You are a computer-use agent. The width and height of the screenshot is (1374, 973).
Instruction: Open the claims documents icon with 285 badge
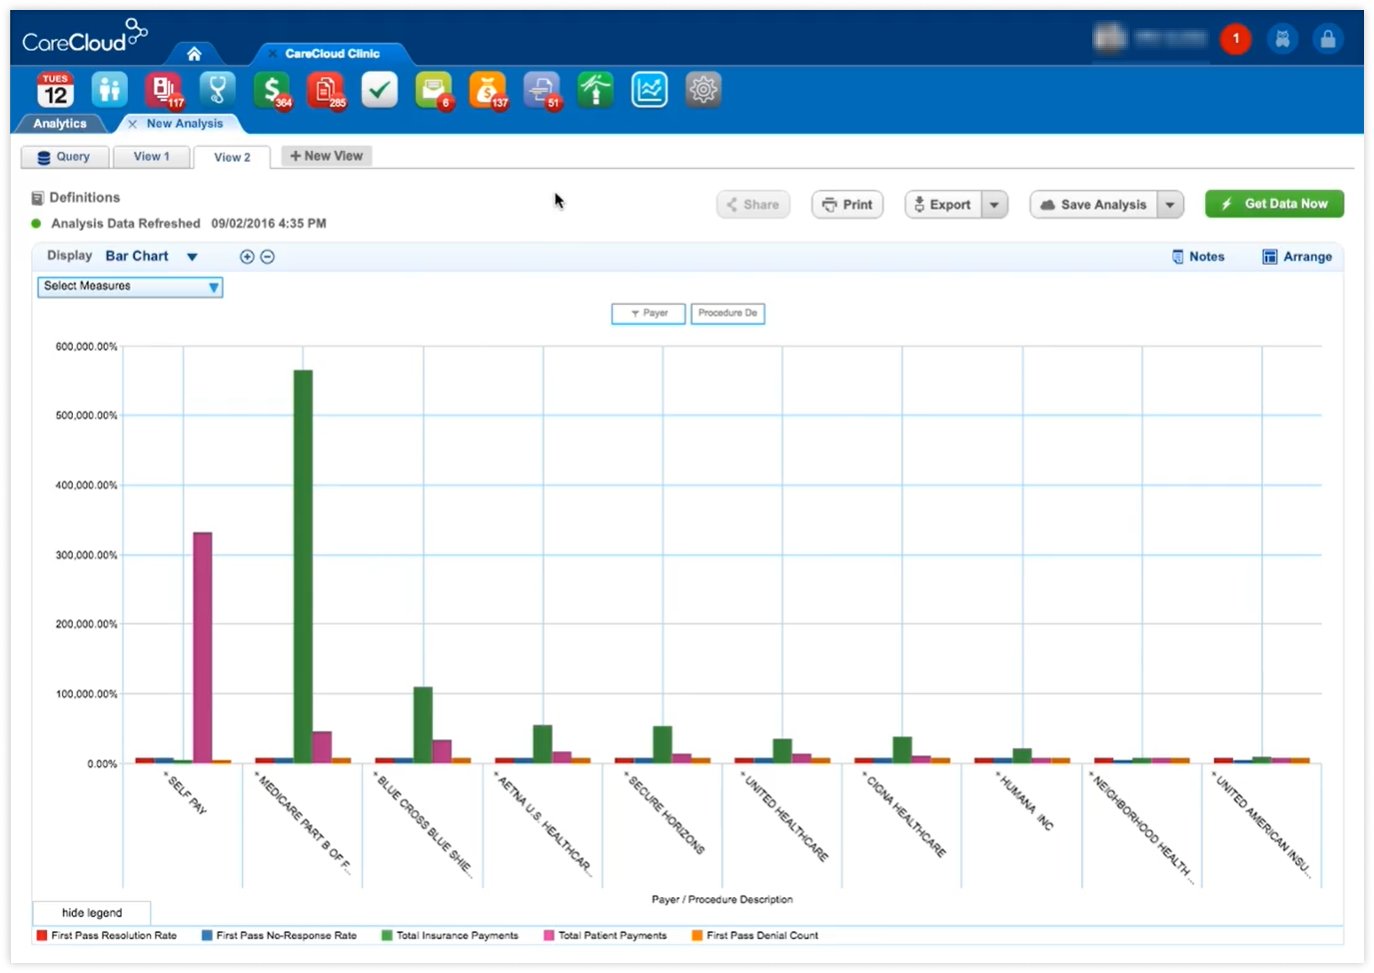pos(325,89)
